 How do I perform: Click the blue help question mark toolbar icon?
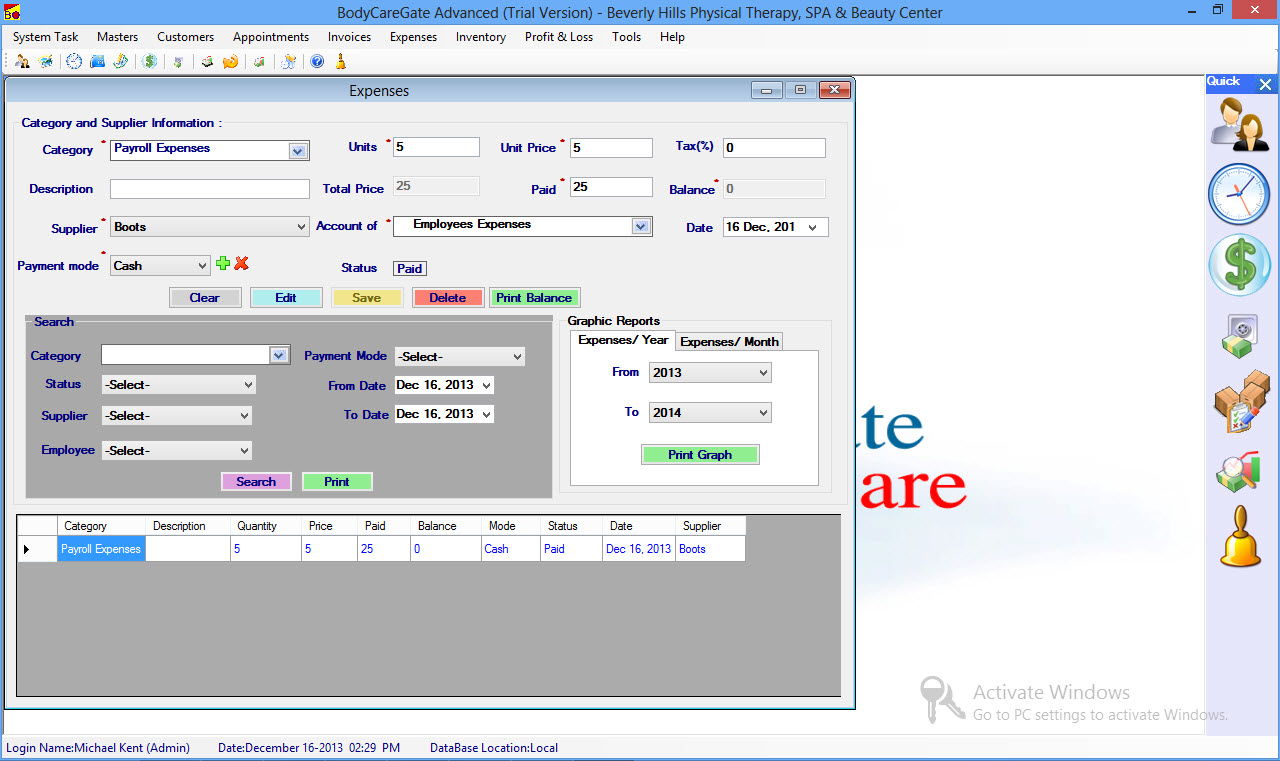pos(317,62)
